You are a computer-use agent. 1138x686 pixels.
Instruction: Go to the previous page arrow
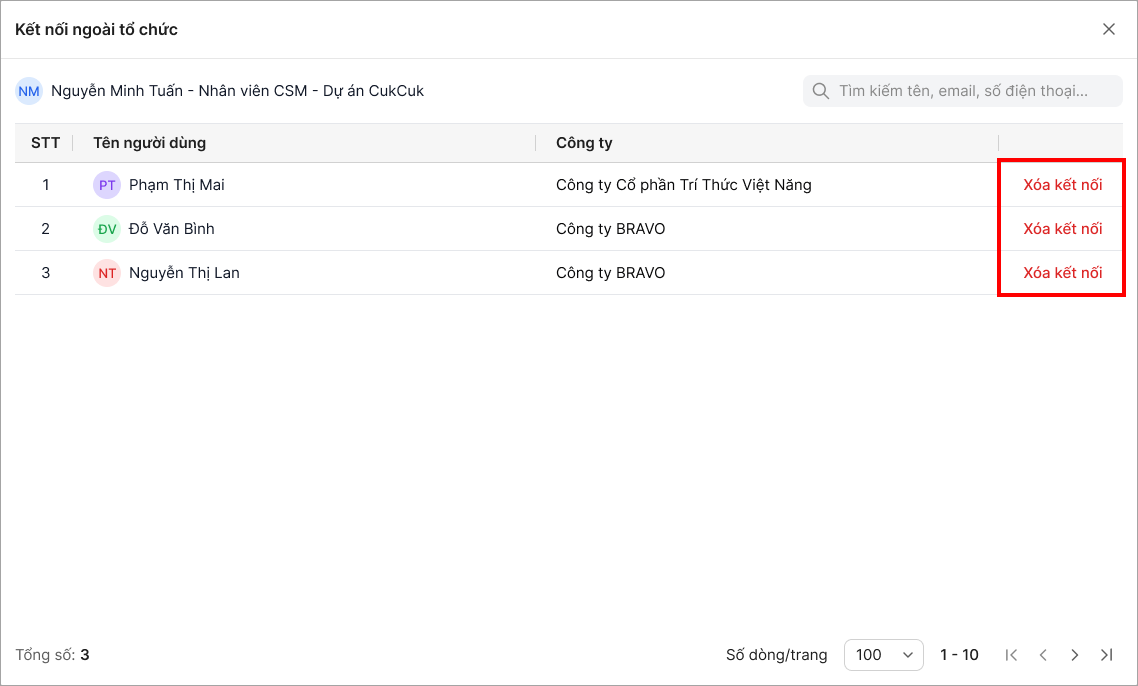tap(1043, 655)
